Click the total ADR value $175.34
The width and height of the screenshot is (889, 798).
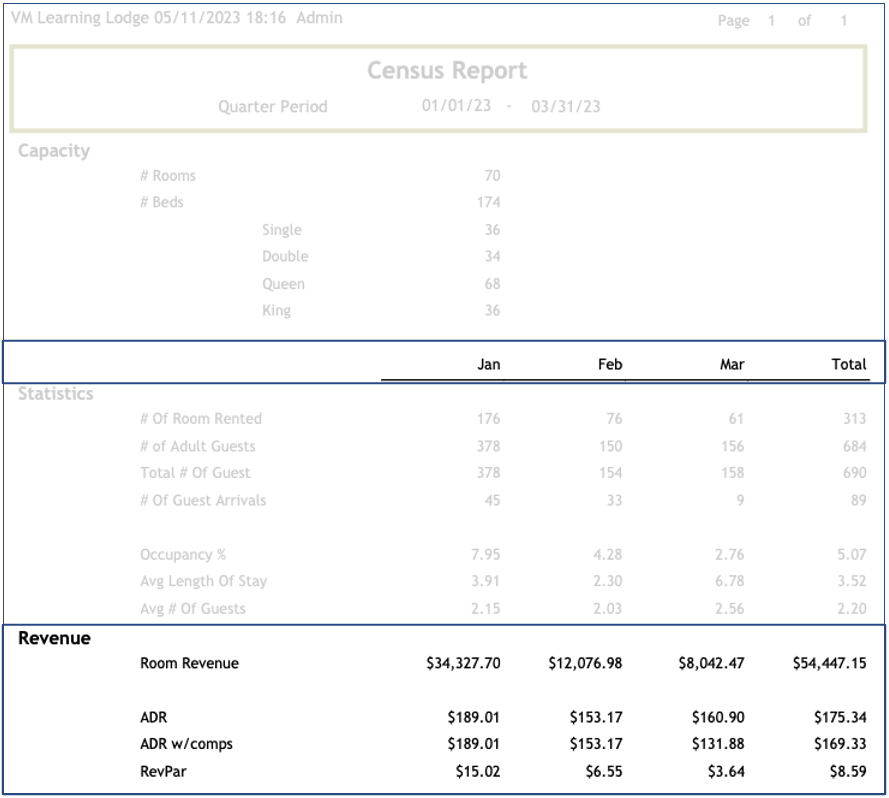pyautogui.click(x=840, y=717)
